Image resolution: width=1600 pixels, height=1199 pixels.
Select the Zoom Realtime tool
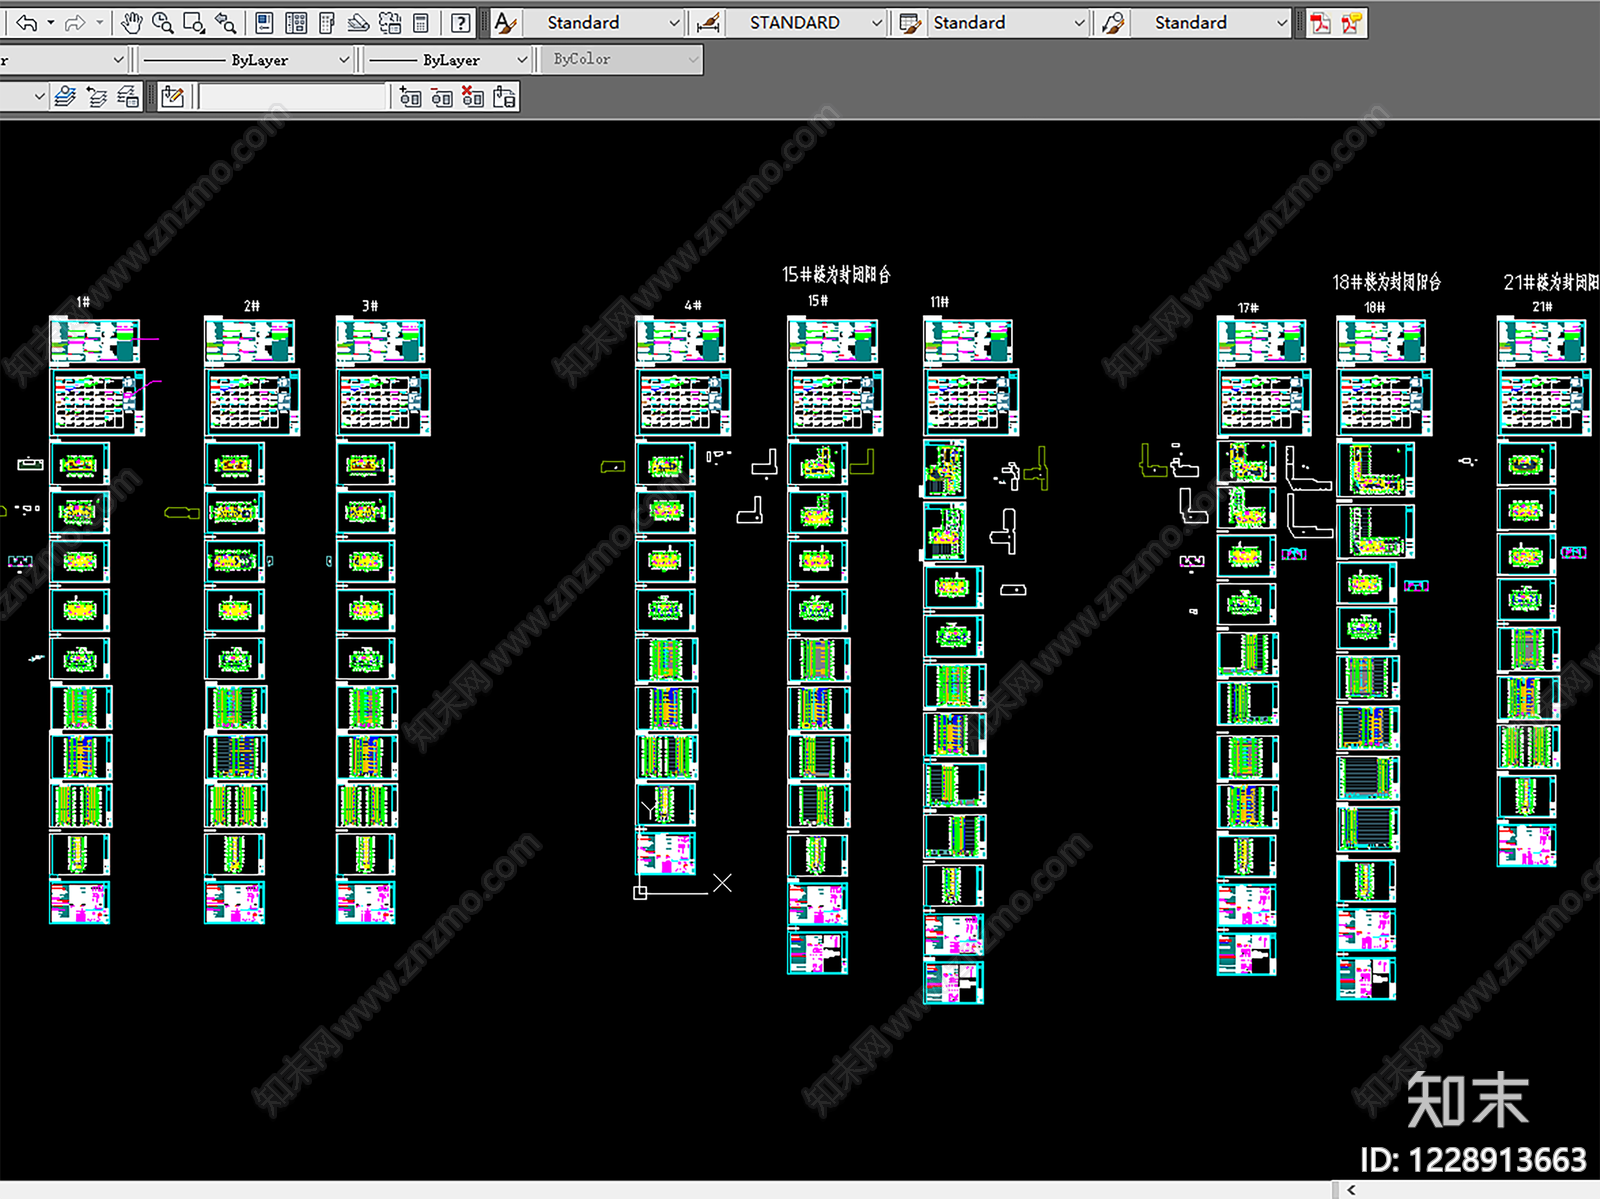[x=163, y=22]
